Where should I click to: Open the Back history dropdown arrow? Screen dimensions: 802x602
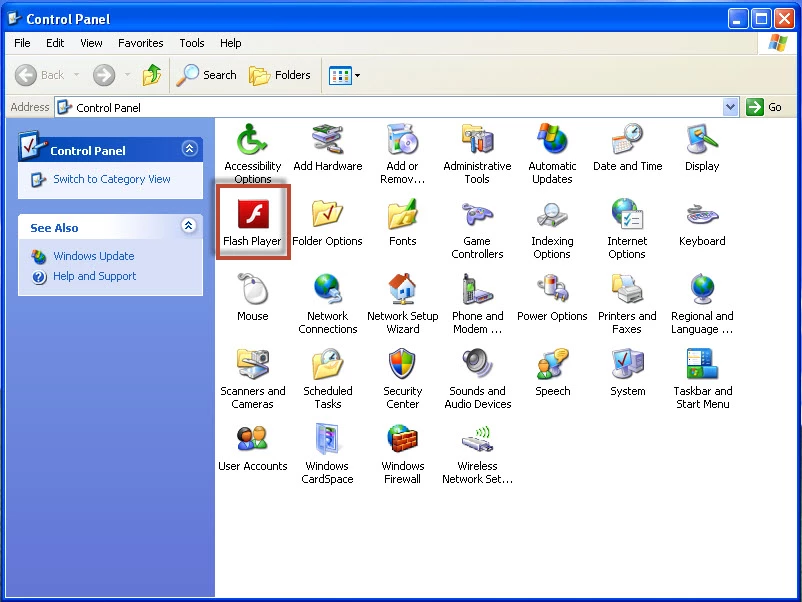(76, 75)
